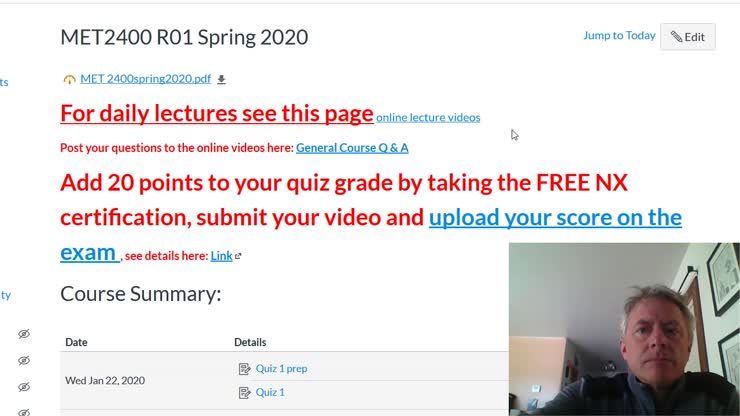Toggle the second hidden-eye icon in the sidebar
The image size is (740, 416).
point(24,360)
